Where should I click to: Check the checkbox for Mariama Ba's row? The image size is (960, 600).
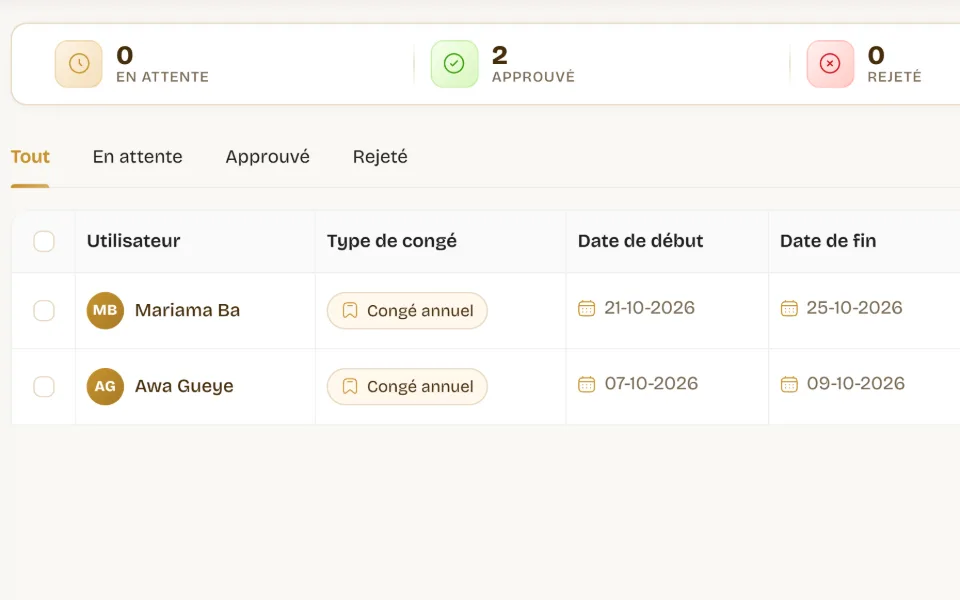pos(44,310)
